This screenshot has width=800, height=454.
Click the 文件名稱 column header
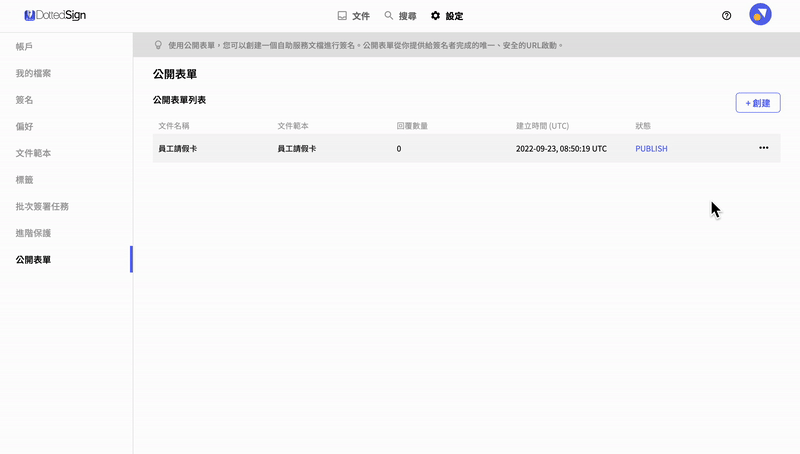(x=173, y=125)
